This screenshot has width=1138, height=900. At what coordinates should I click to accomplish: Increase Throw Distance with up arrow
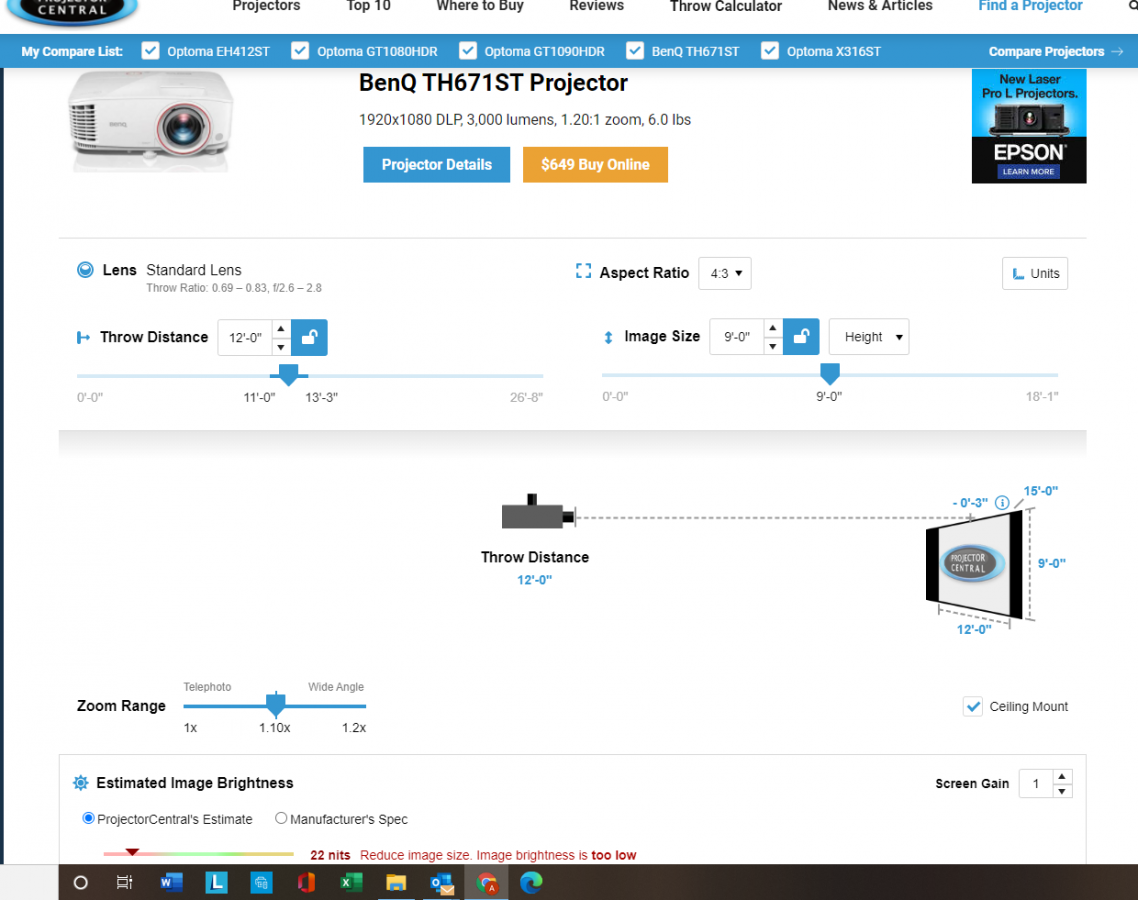coord(281,329)
